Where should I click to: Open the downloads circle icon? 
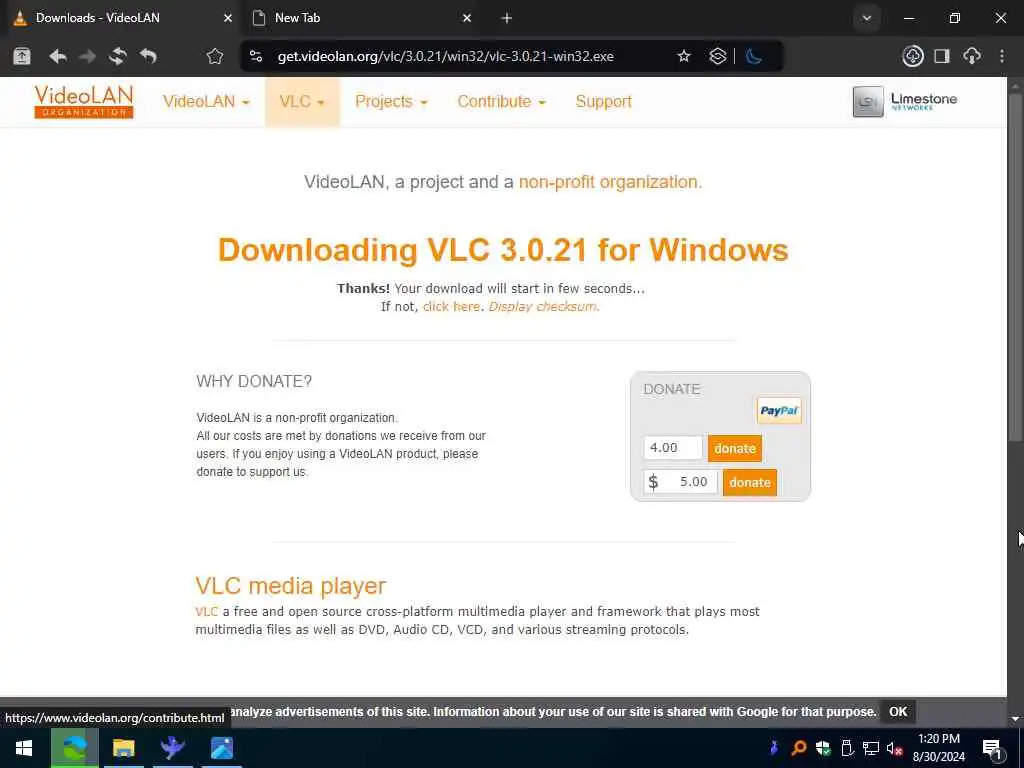pos(912,56)
